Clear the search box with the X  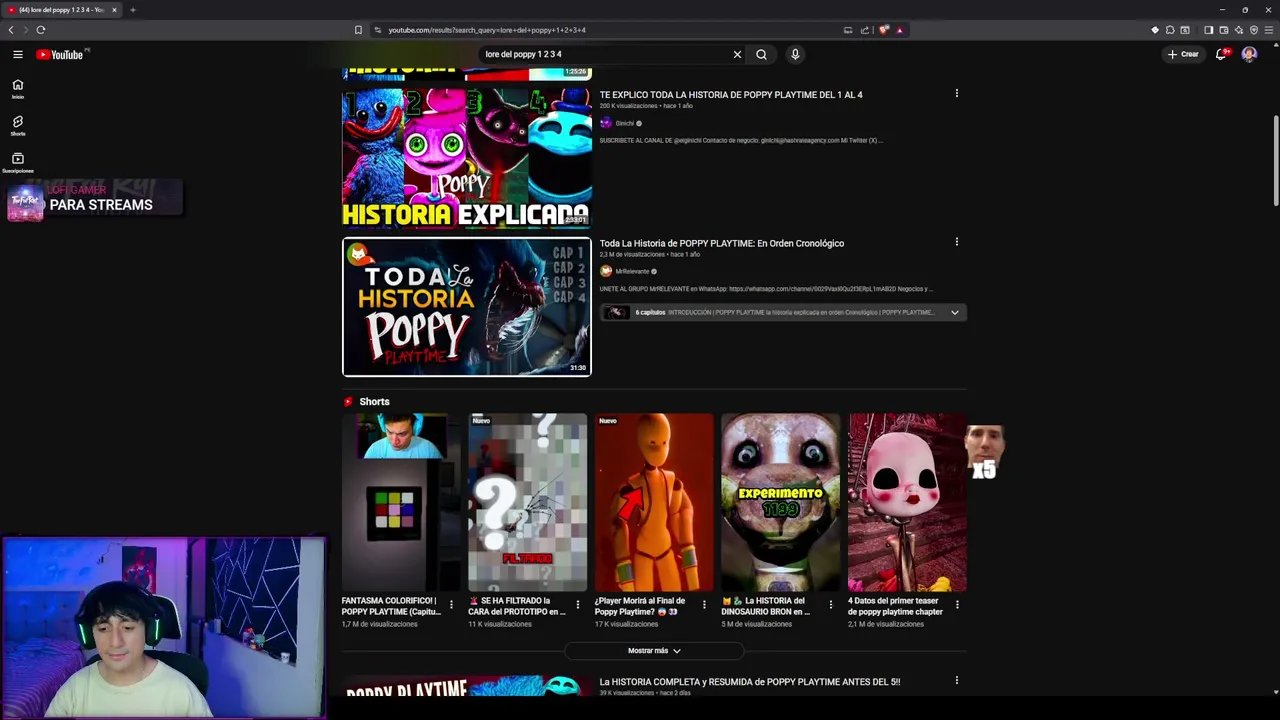737,54
